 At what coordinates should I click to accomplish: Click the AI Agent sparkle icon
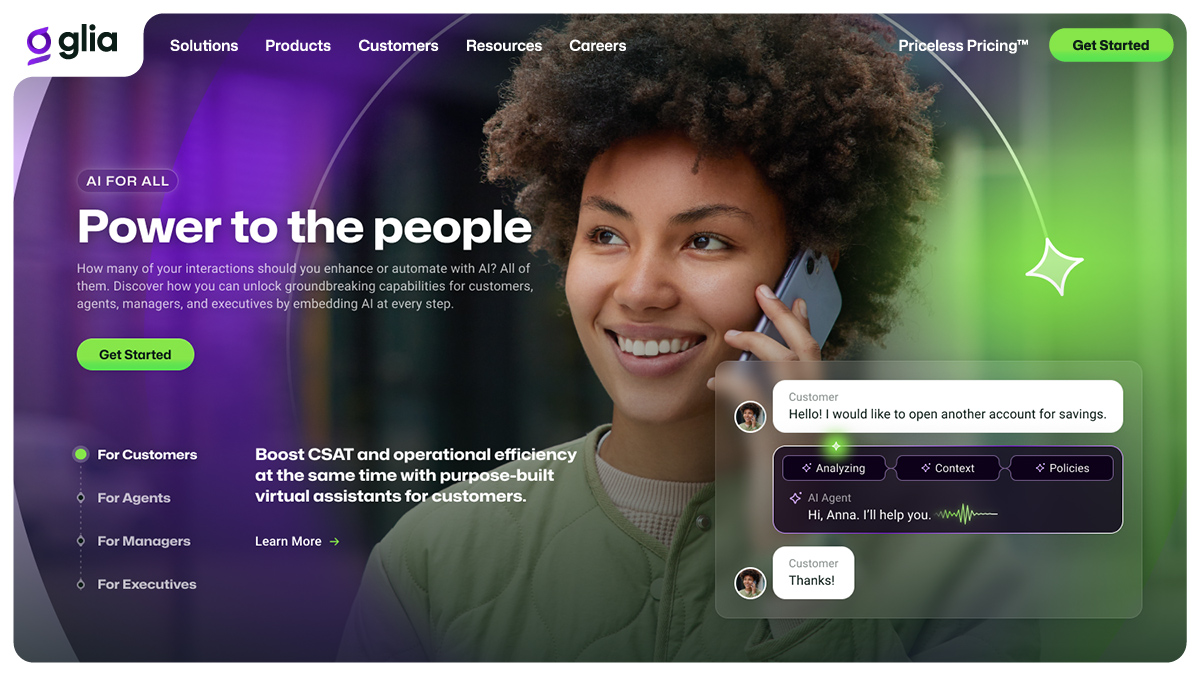tap(796, 498)
